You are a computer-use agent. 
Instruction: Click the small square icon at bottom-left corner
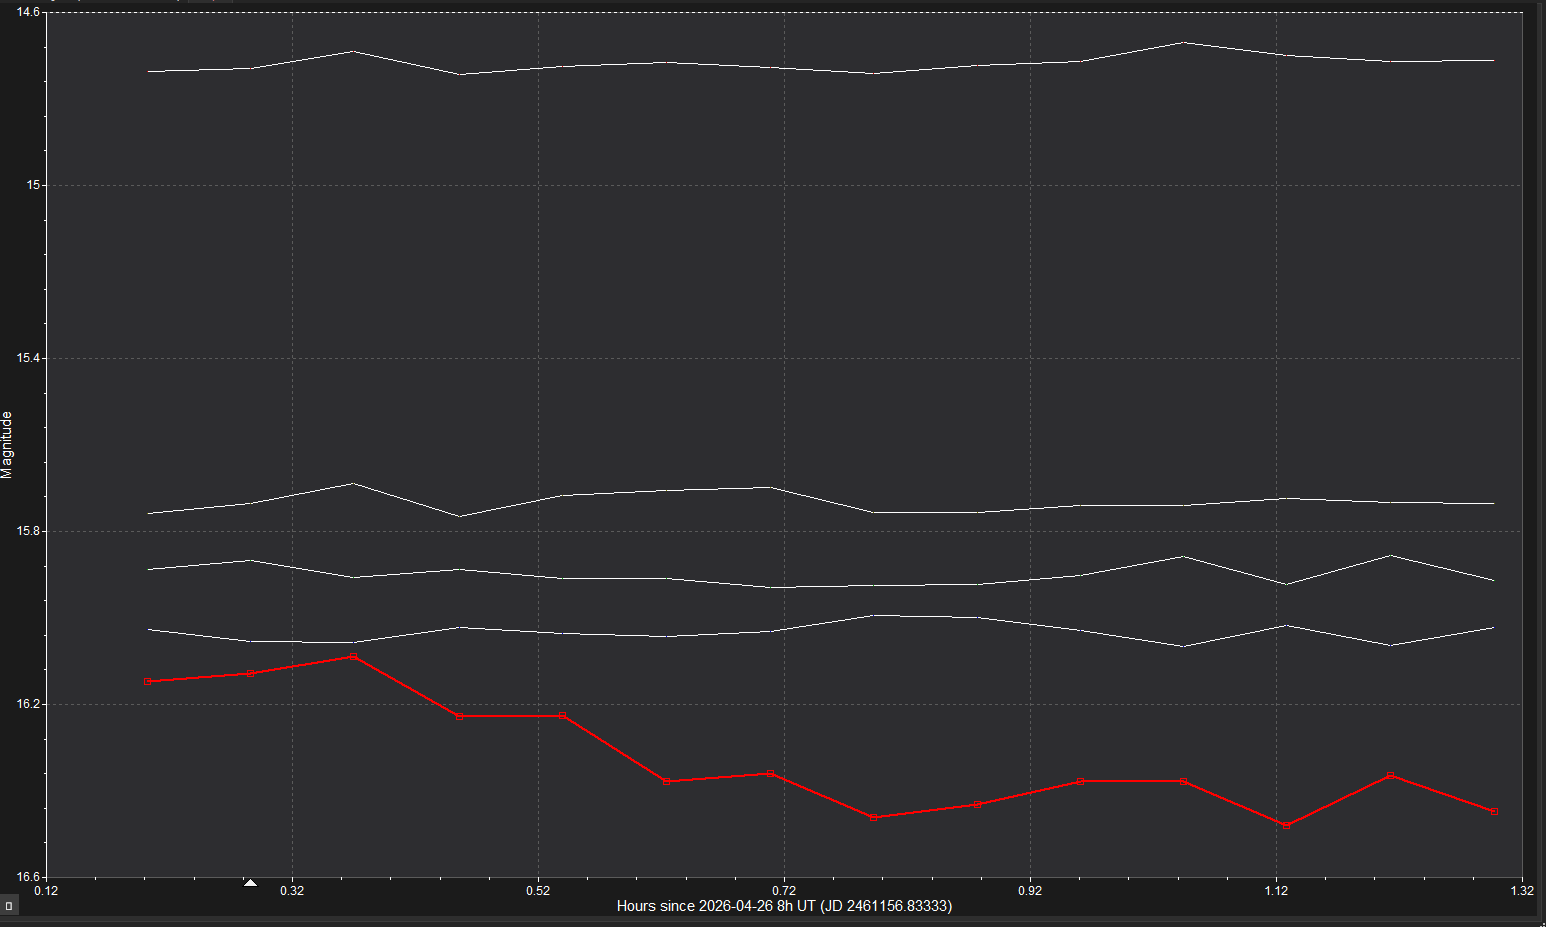[9, 906]
